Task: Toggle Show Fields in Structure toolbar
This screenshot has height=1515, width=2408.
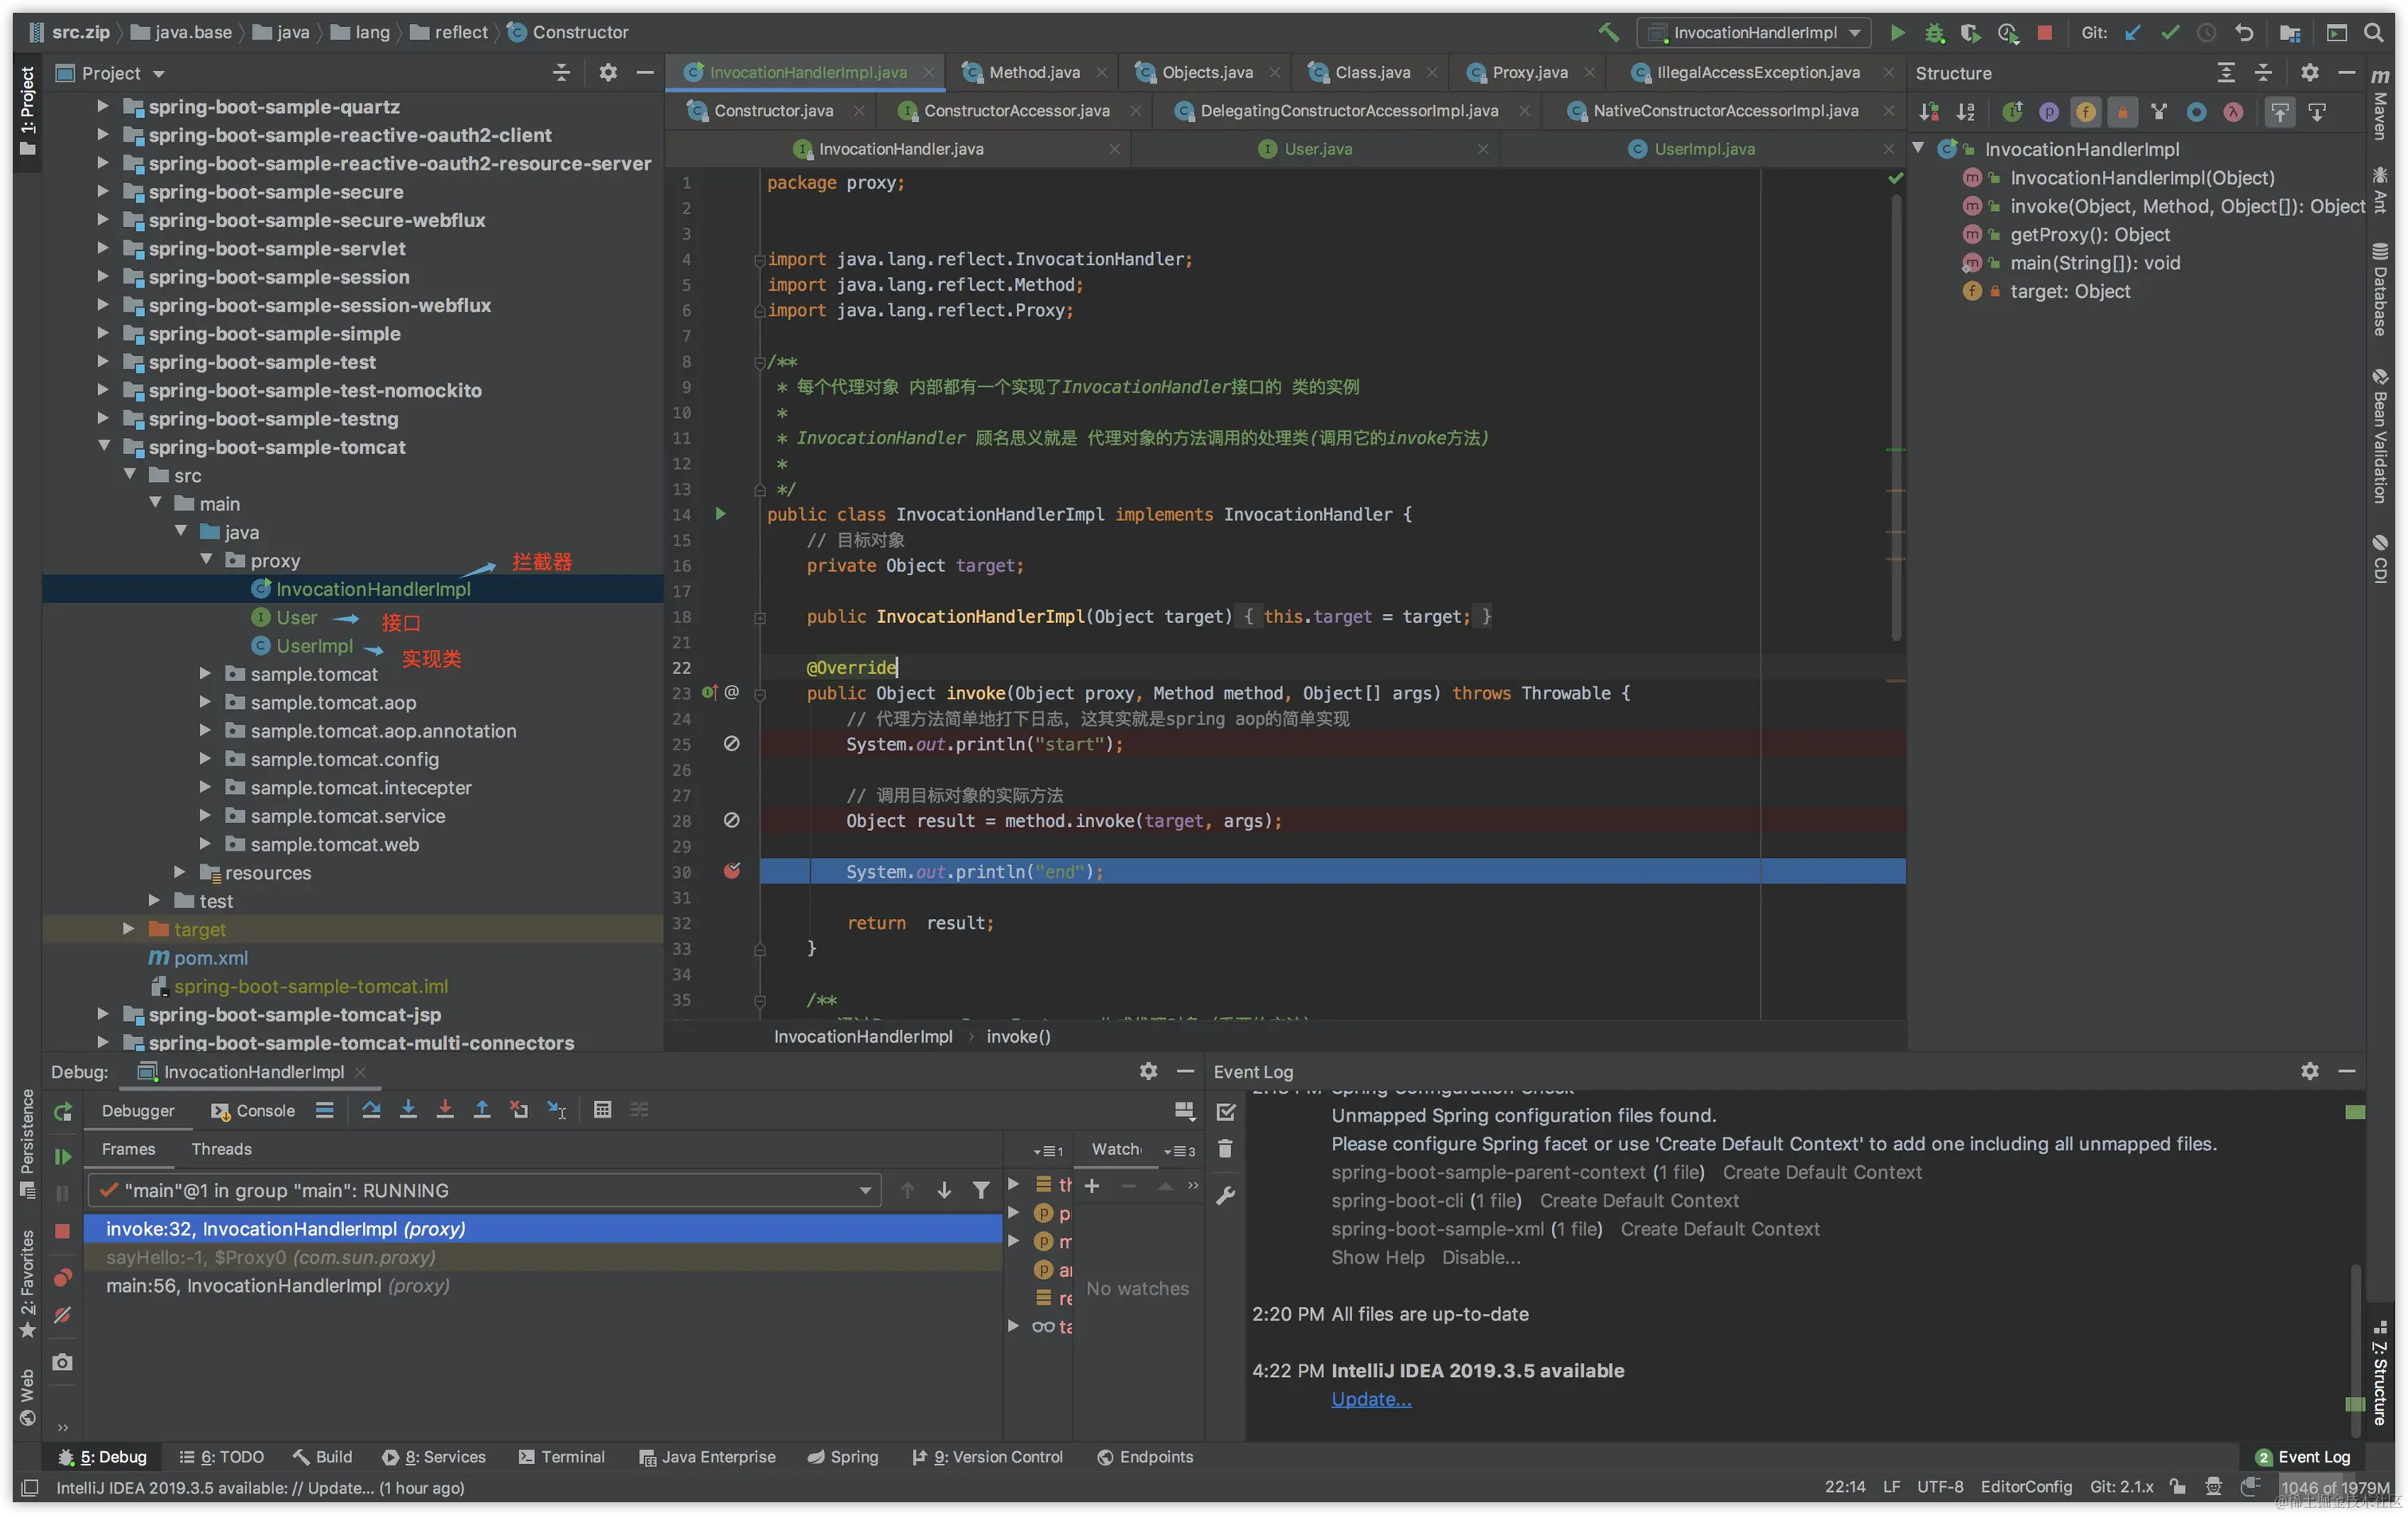Action: tap(2085, 112)
